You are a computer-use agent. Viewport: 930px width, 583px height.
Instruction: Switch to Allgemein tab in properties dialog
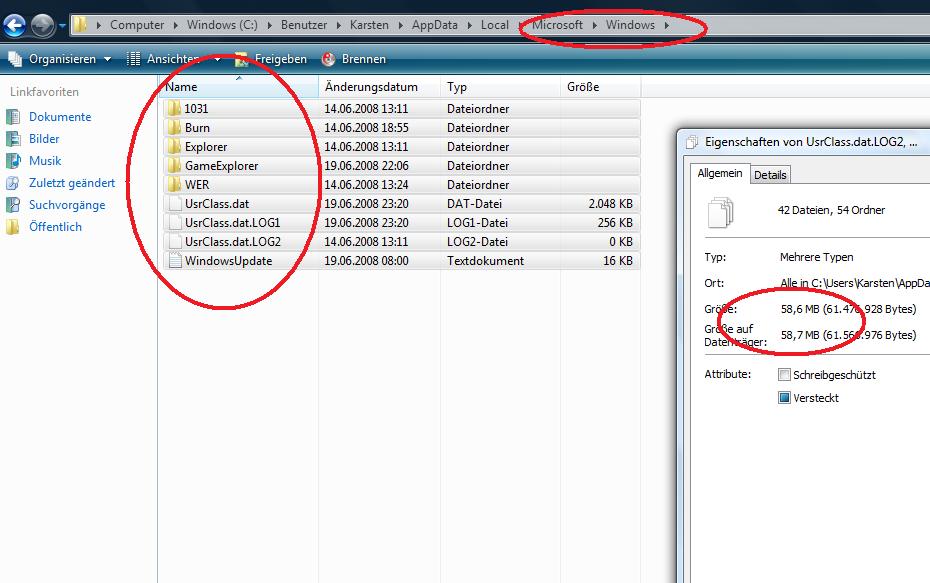(x=719, y=173)
